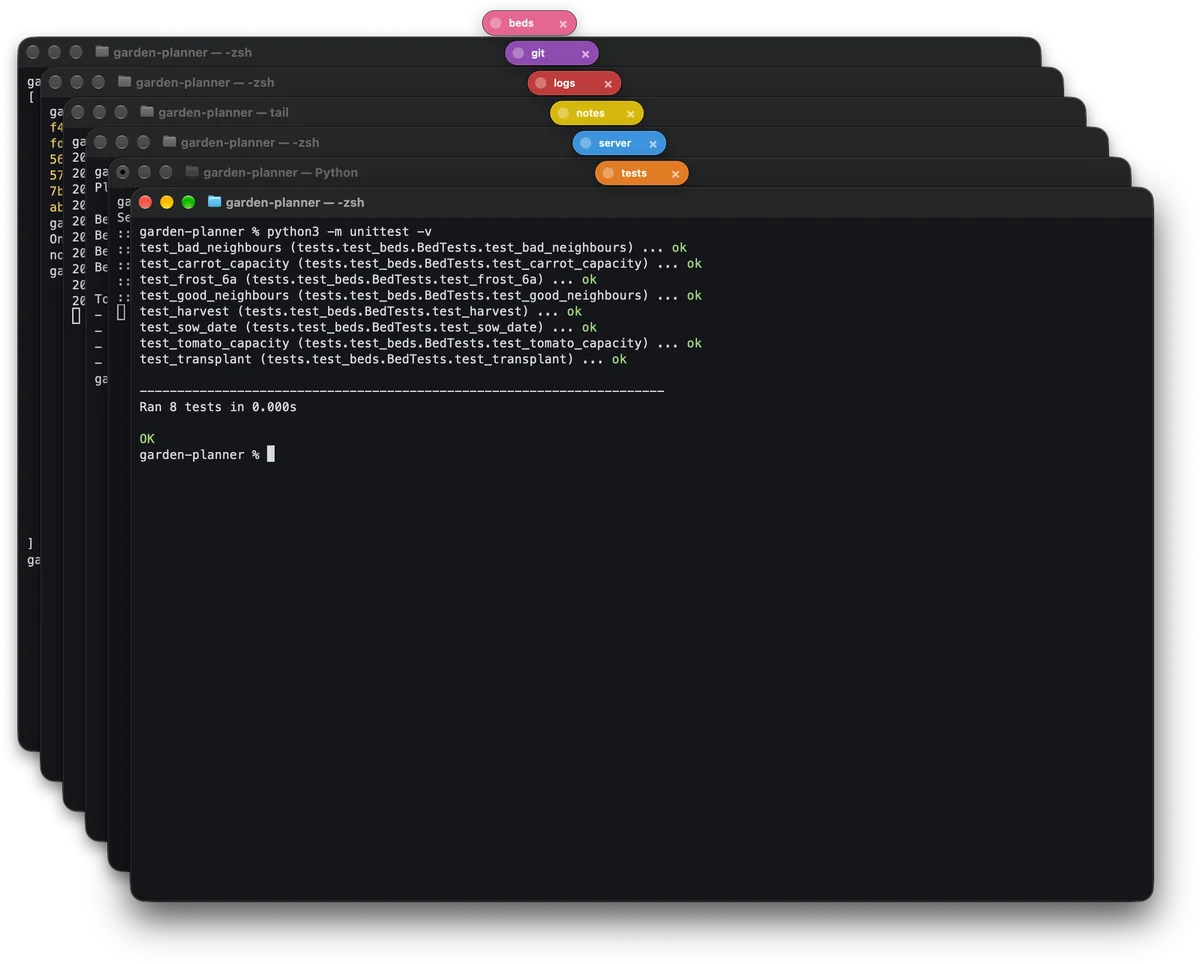Screen dimensions: 1200x964
Task: Click the folder icon of the window below the beds tag
Action: click(102, 52)
